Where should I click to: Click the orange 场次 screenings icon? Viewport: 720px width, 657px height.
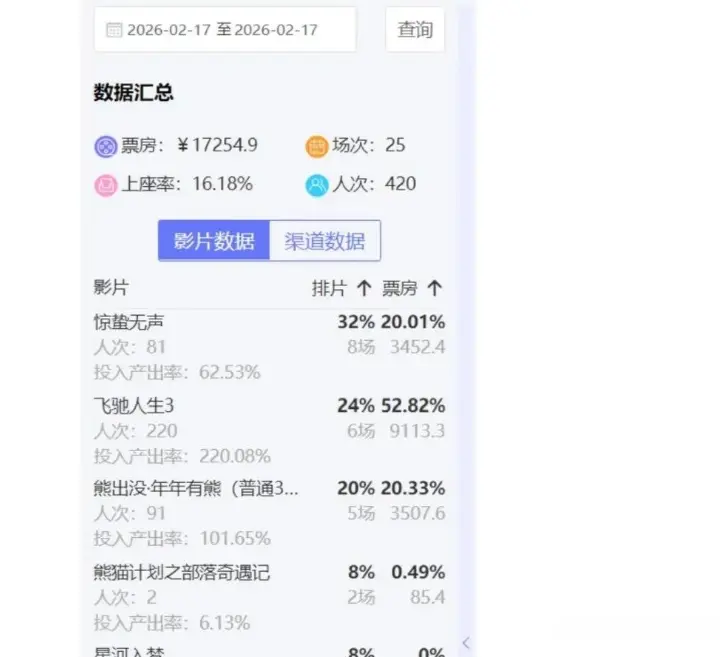pos(317,146)
